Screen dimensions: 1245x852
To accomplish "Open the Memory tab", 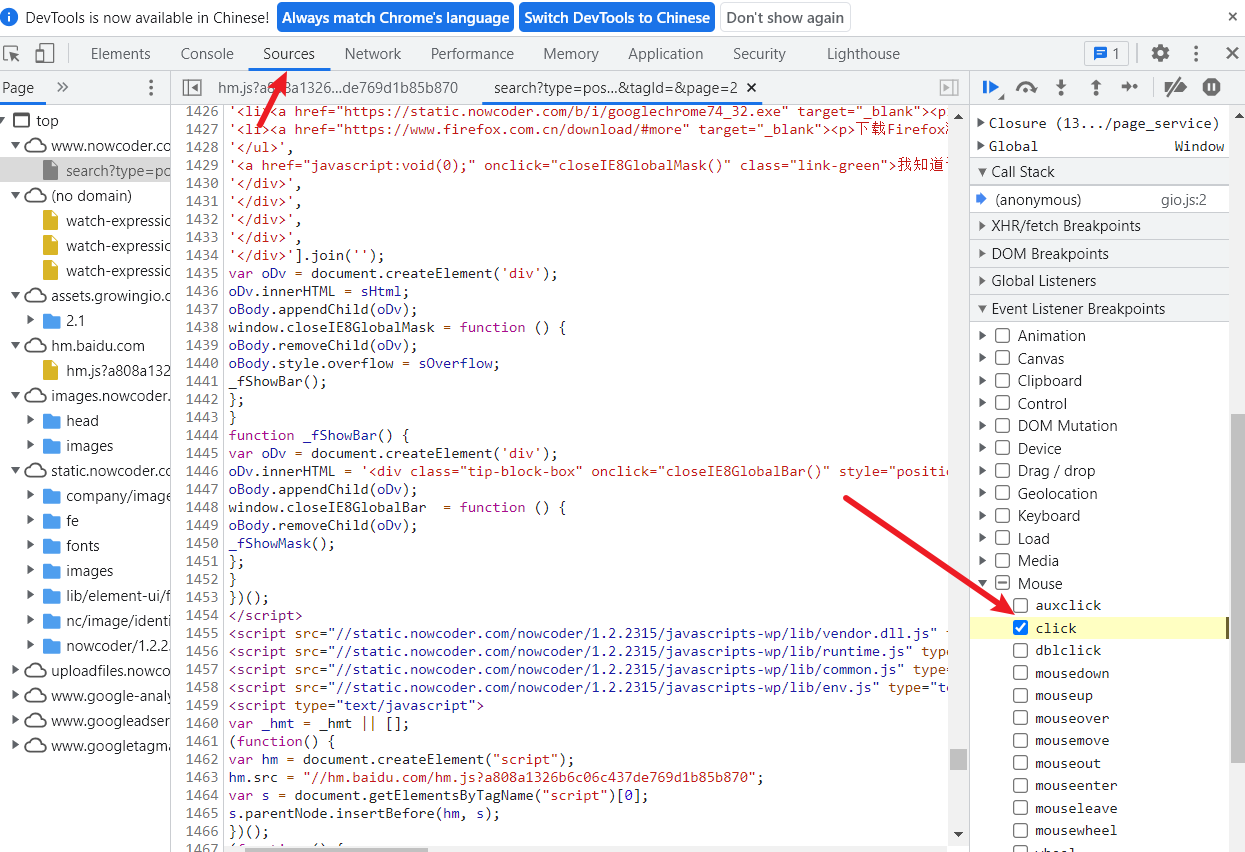I will pos(571,54).
